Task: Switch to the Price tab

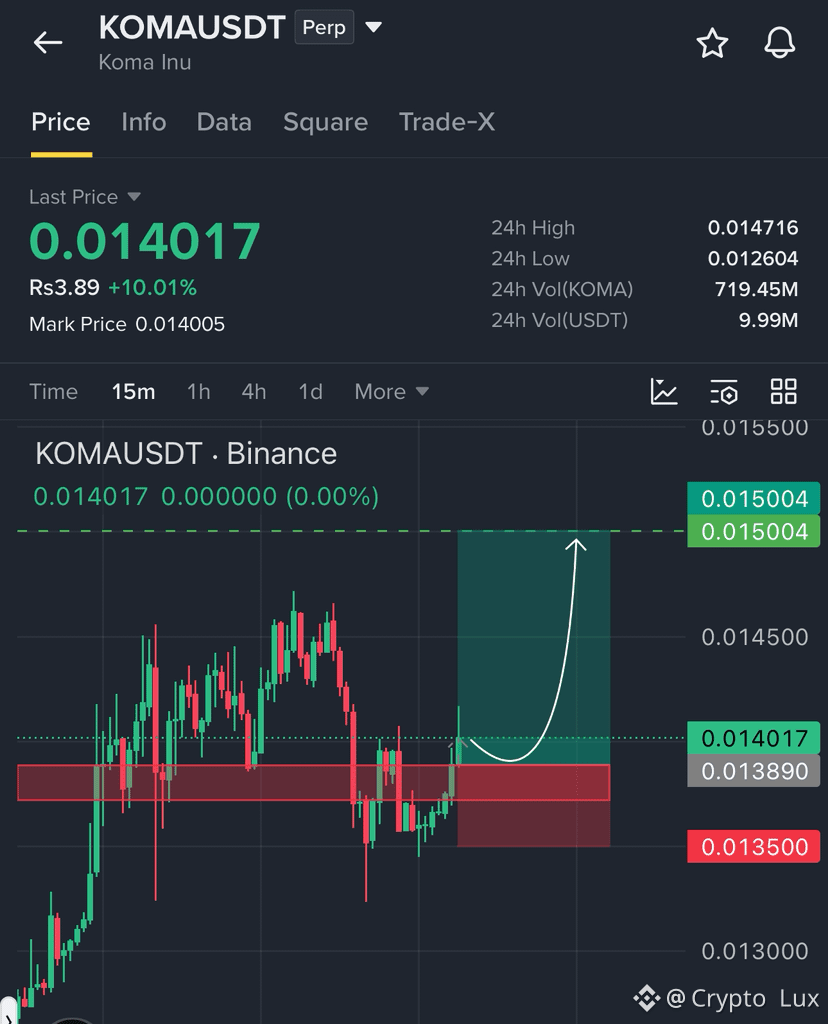Action: coord(61,122)
